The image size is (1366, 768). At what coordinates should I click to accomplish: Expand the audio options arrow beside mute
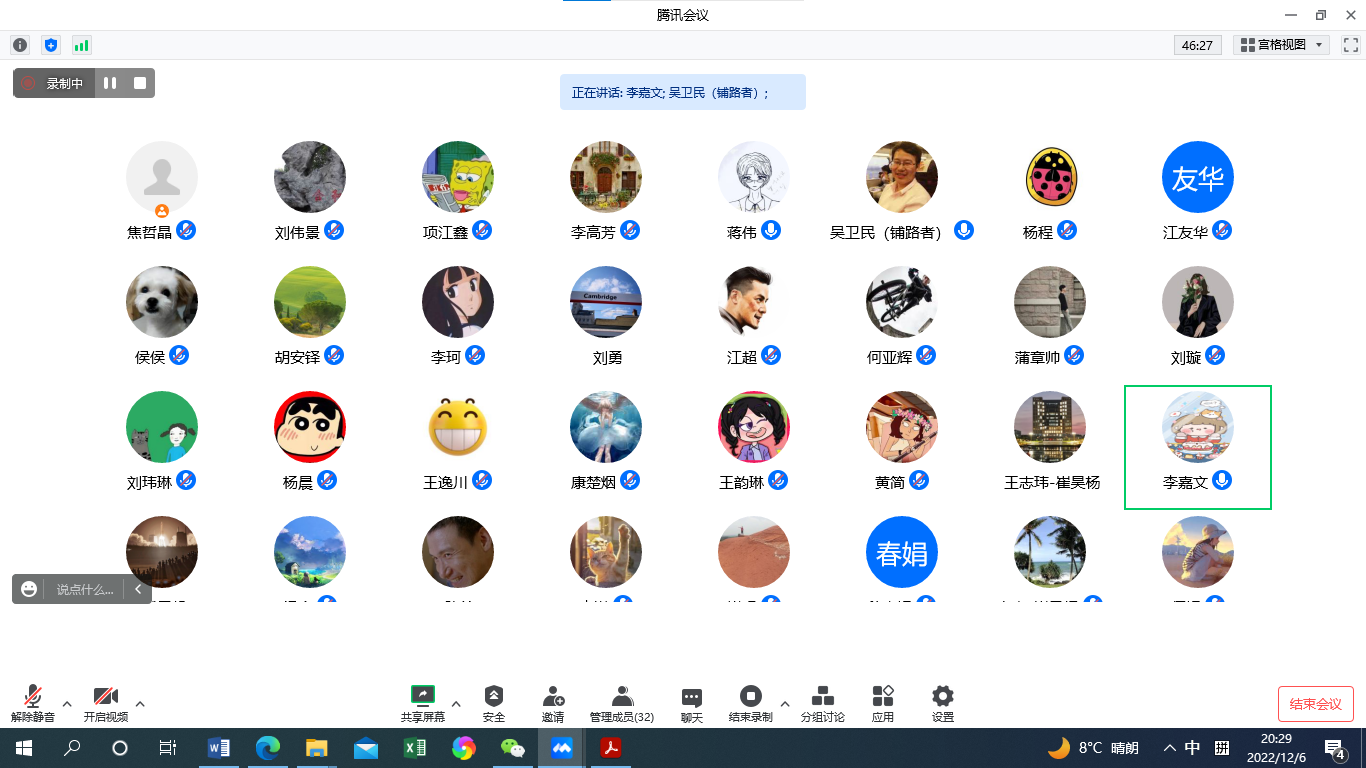pos(67,703)
